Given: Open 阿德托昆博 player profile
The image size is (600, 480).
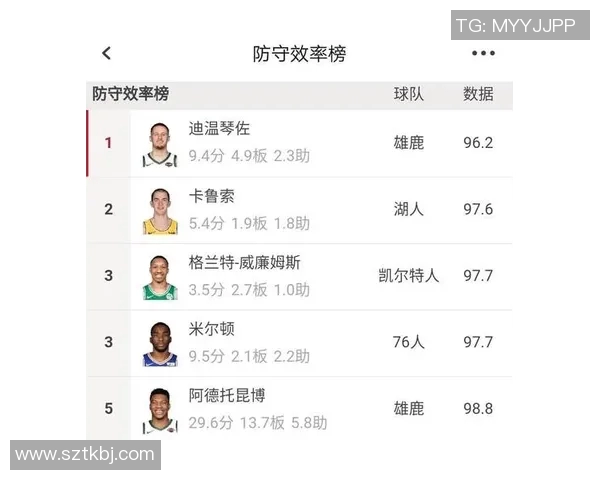Looking at the screenshot, I should tap(227, 395).
